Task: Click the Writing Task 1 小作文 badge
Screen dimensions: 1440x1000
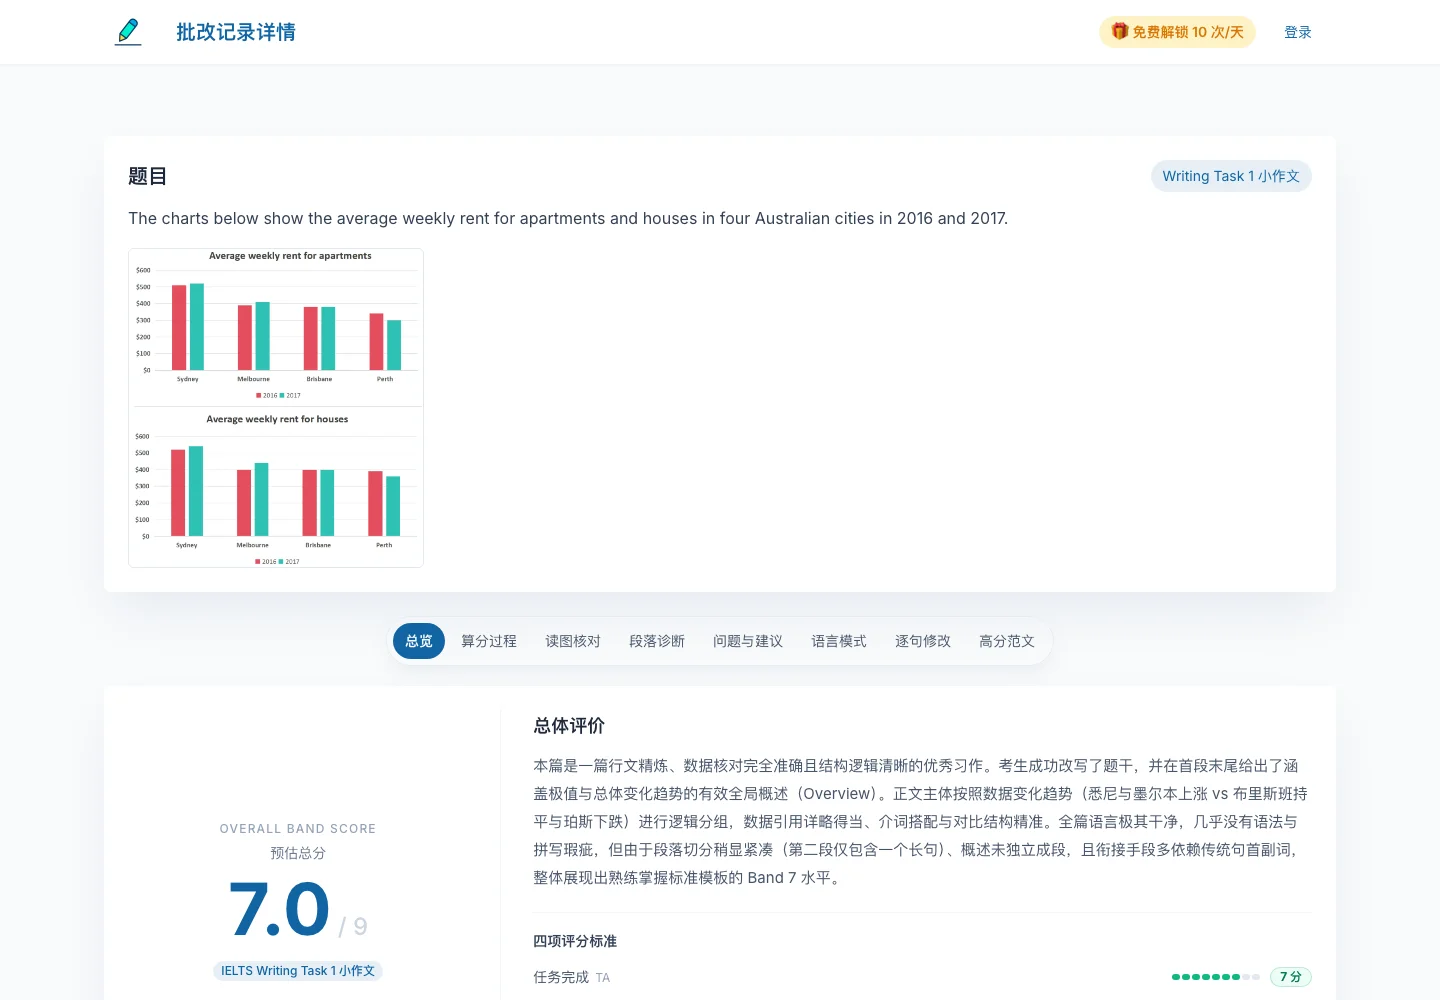Action: pyautogui.click(x=1231, y=176)
